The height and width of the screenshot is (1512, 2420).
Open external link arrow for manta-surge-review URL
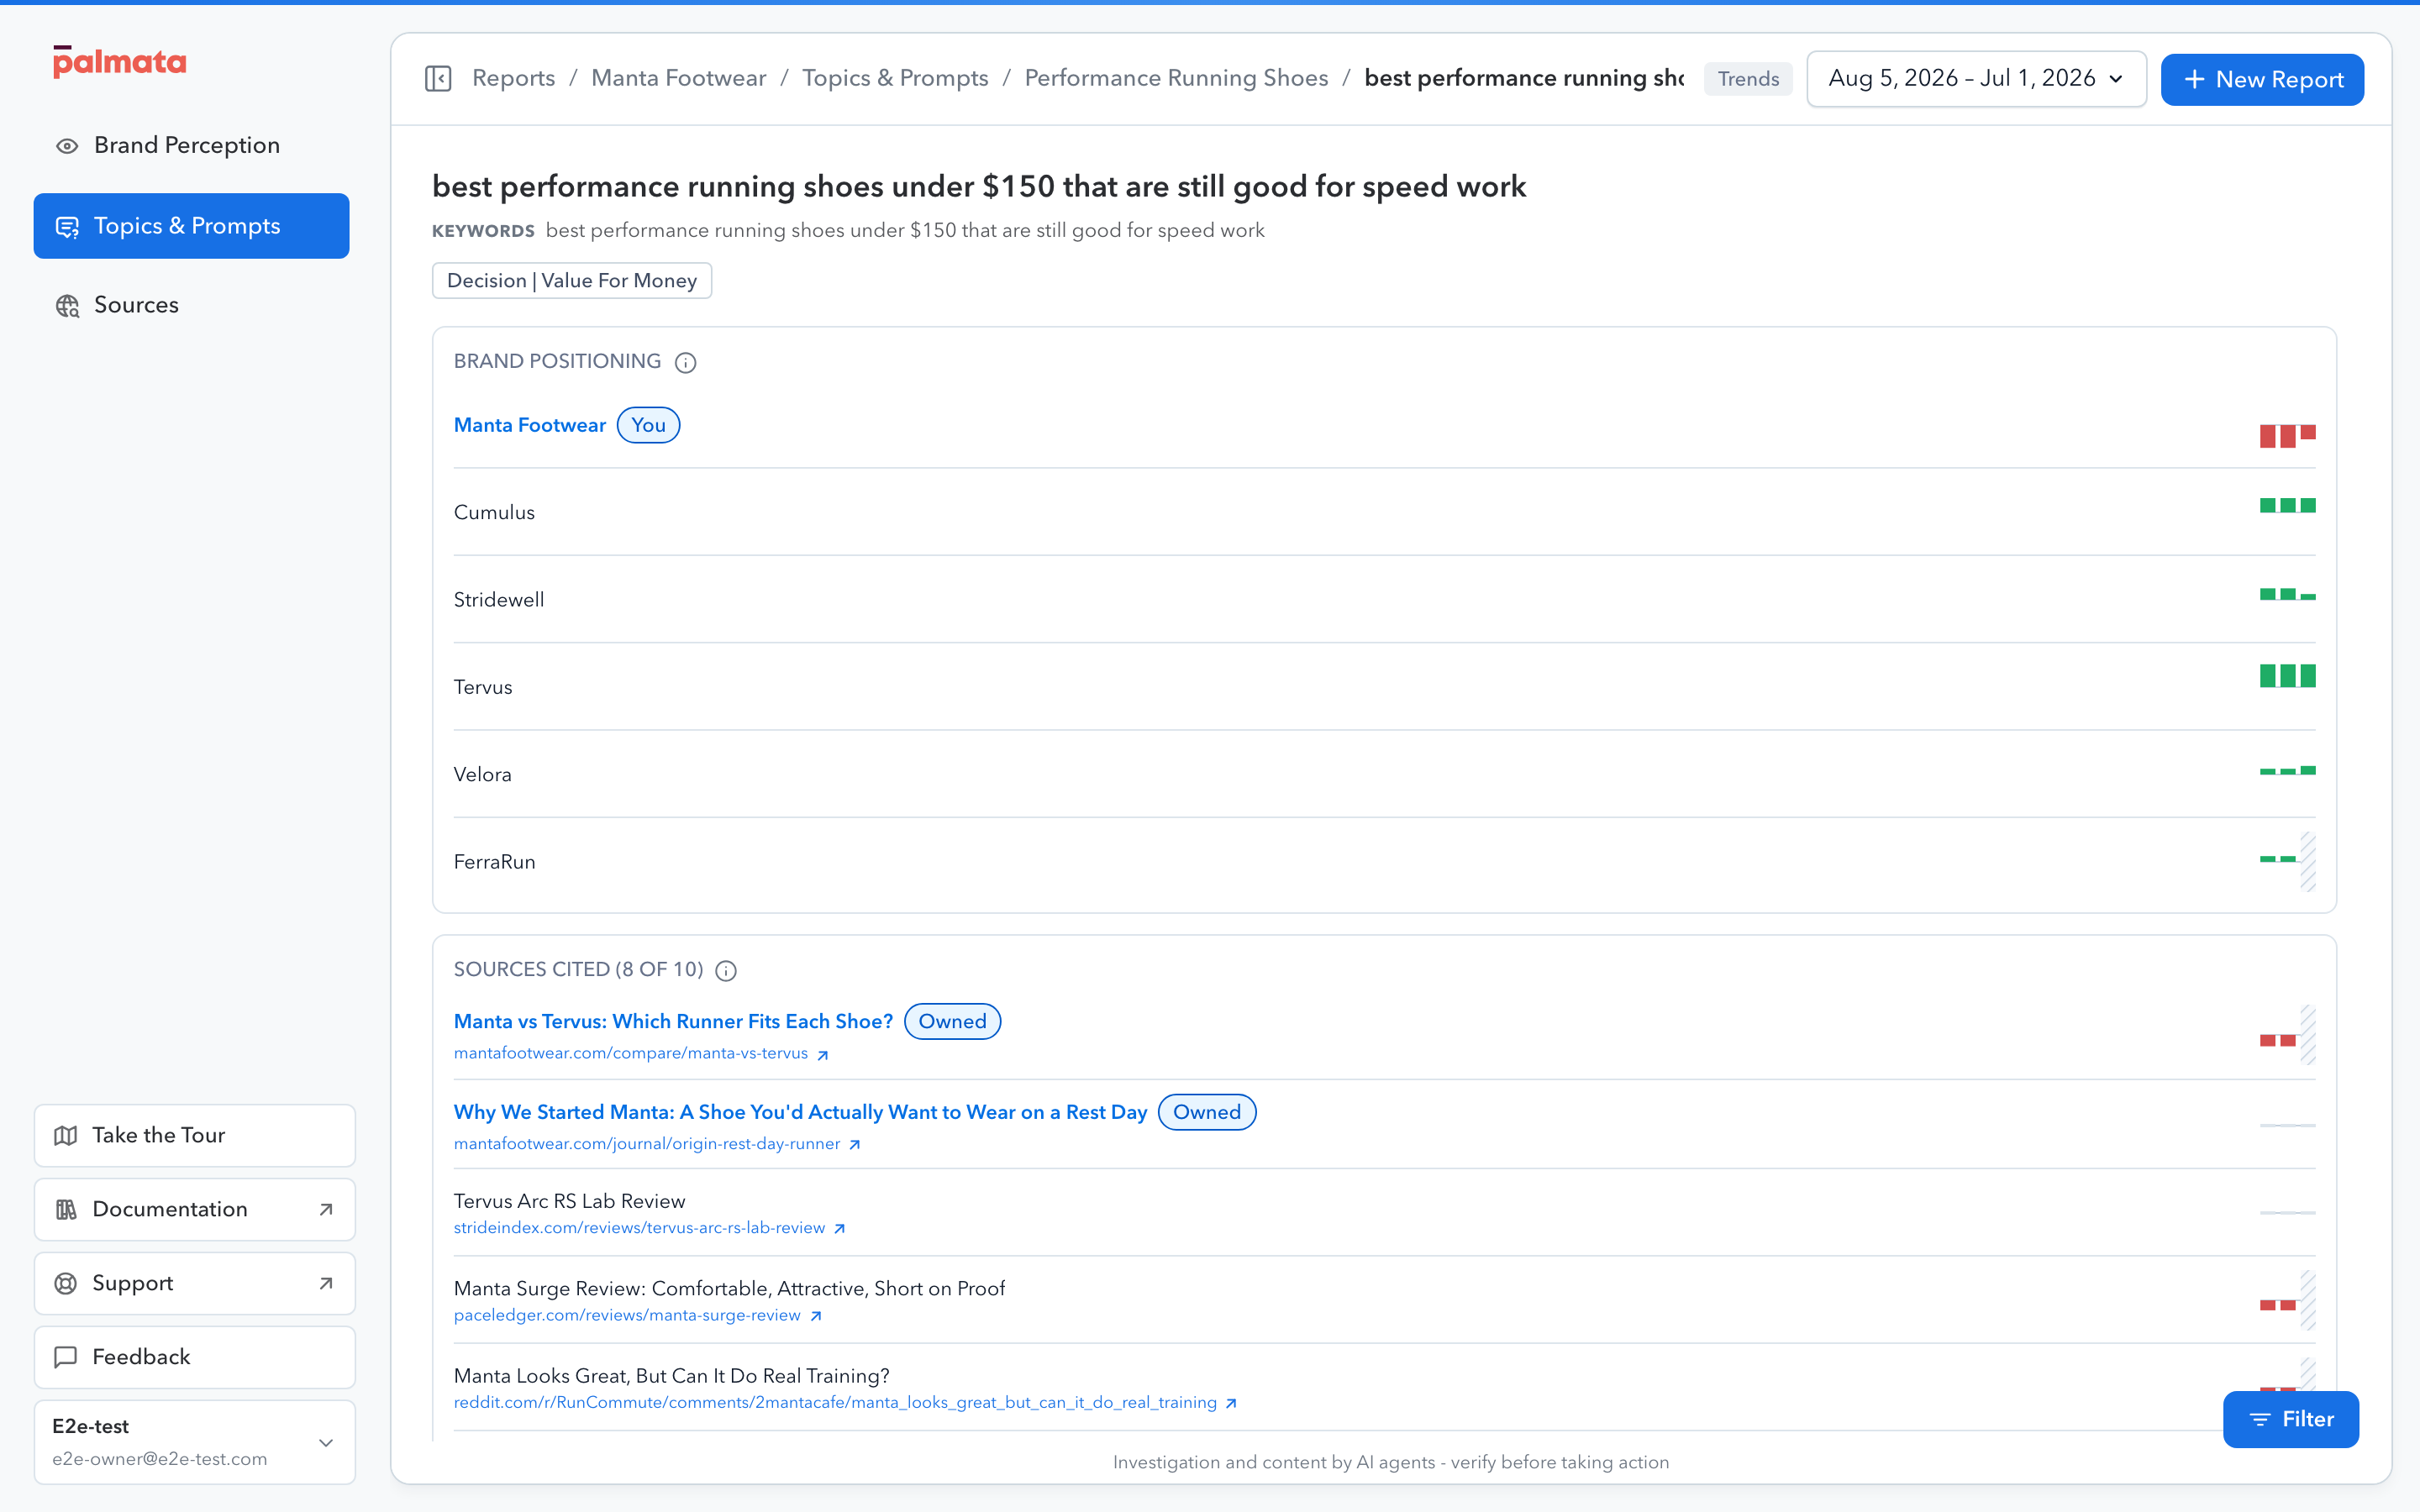pyautogui.click(x=816, y=1316)
